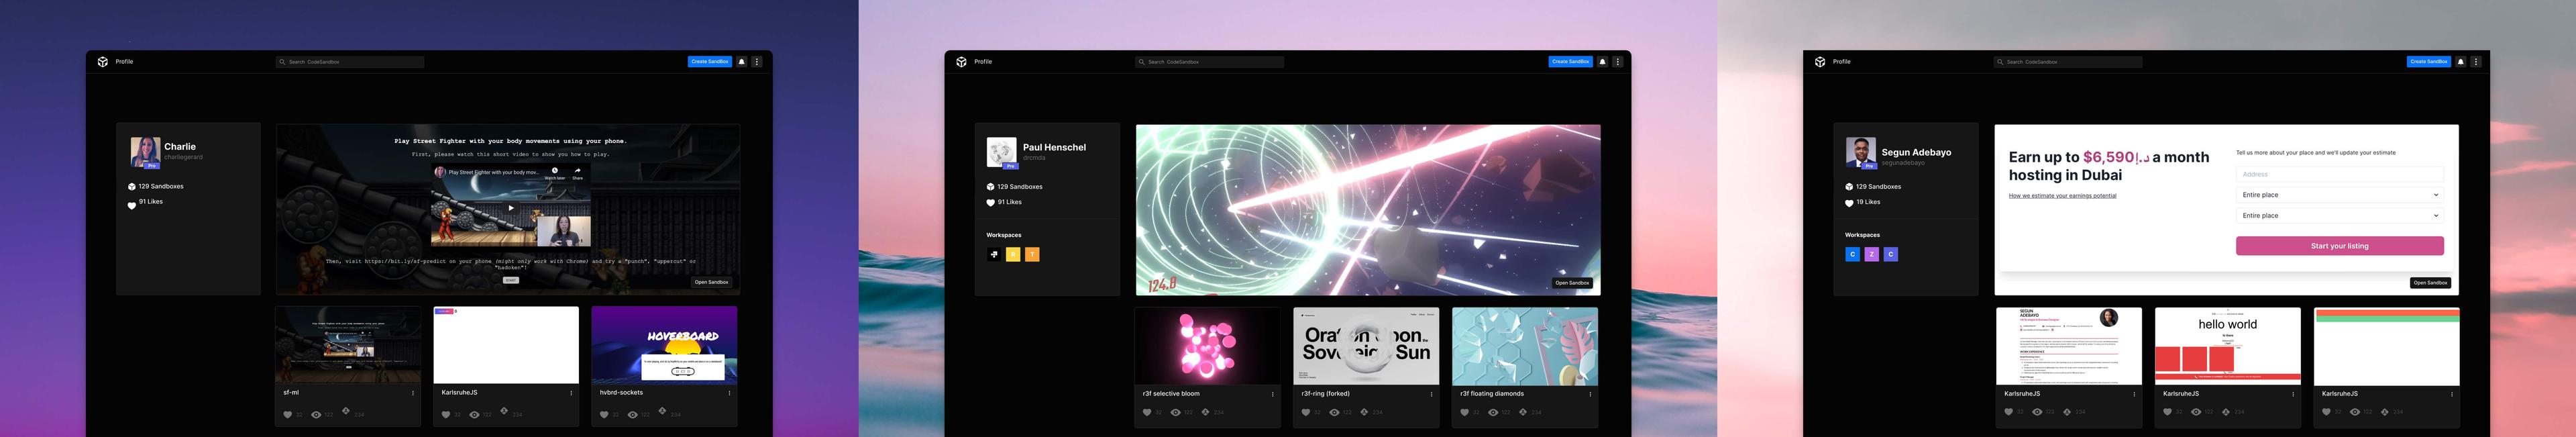Click the CodeSandbox logo in Paul Henschel's window
The image size is (2576, 437).
[961, 62]
